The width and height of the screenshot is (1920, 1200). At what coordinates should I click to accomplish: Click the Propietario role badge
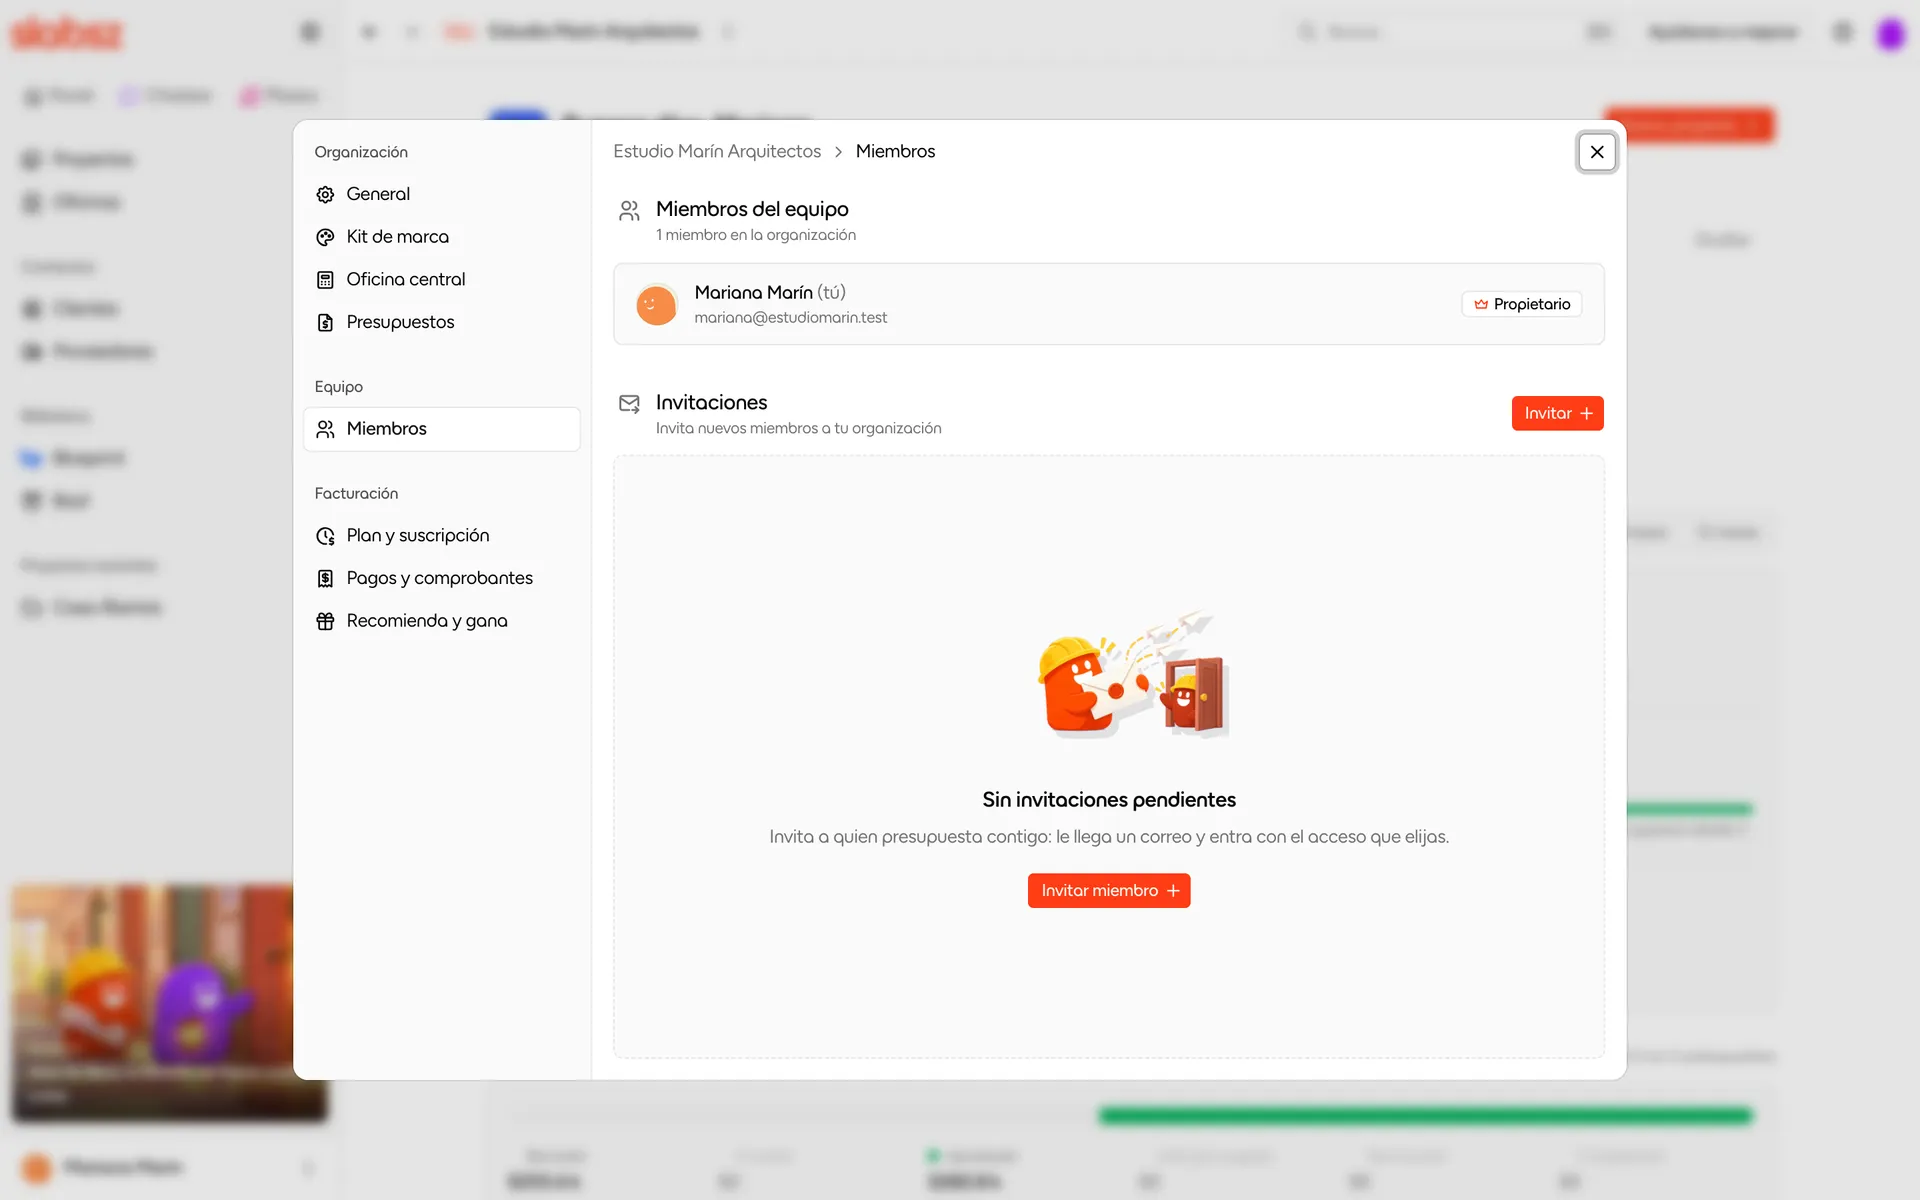[x=1522, y=304]
